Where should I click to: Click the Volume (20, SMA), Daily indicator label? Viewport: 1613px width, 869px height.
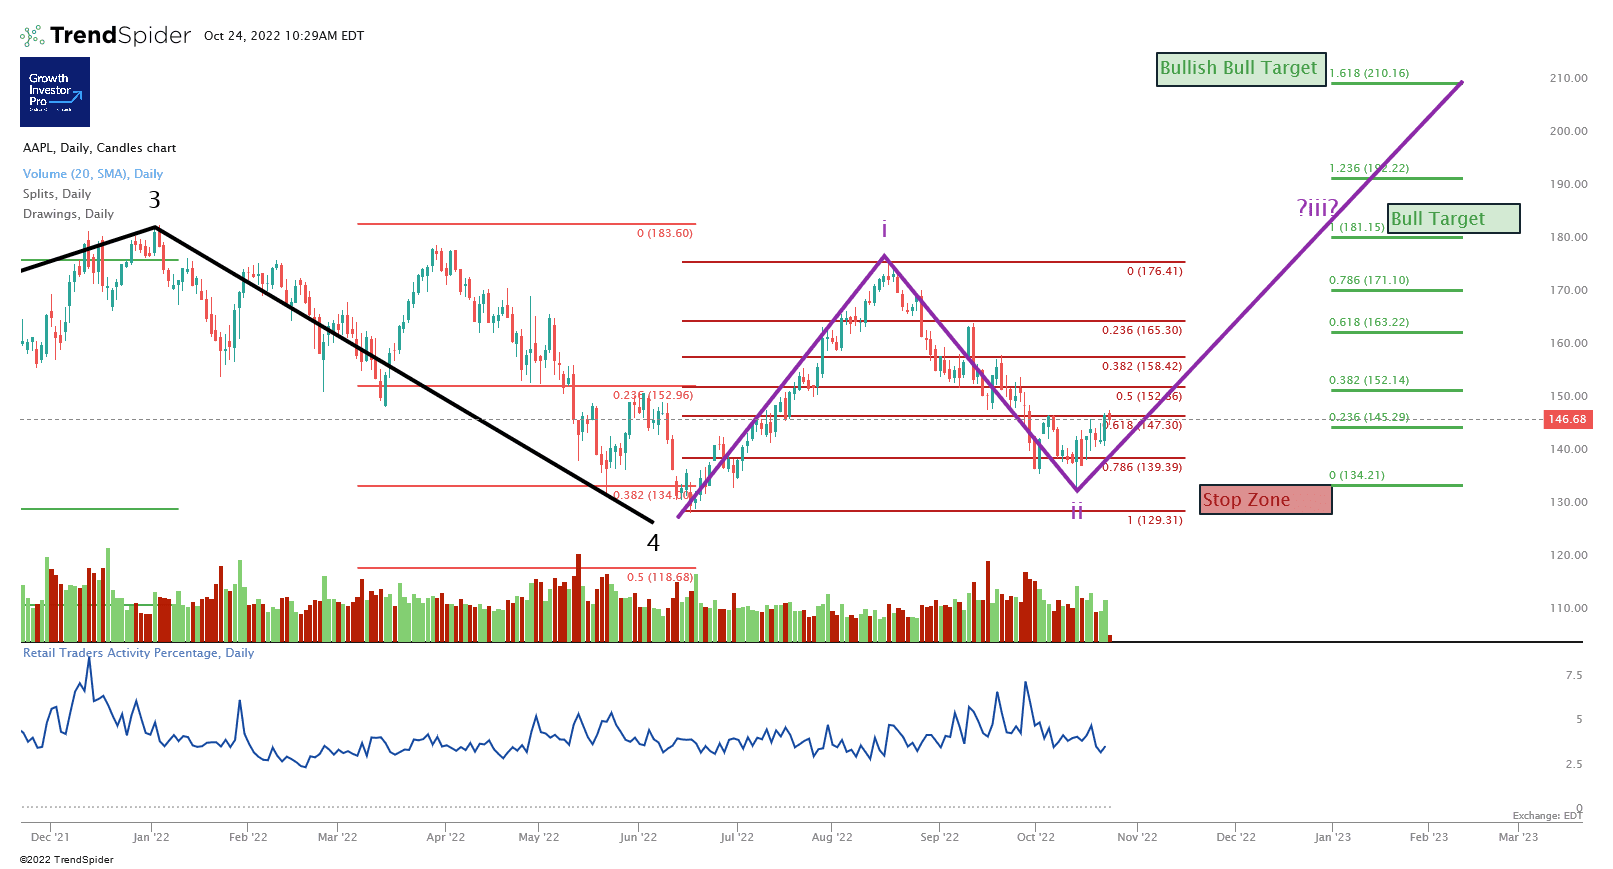pyautogui.click(x=92, y=174)
